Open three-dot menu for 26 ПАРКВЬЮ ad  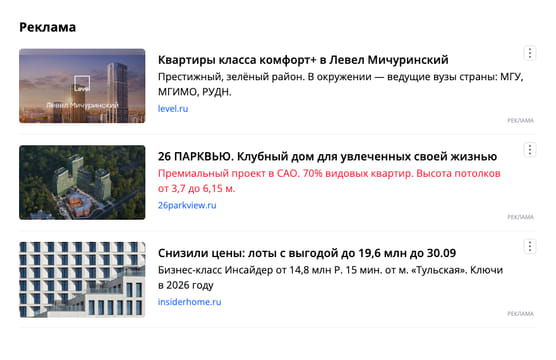coord(530,150)
